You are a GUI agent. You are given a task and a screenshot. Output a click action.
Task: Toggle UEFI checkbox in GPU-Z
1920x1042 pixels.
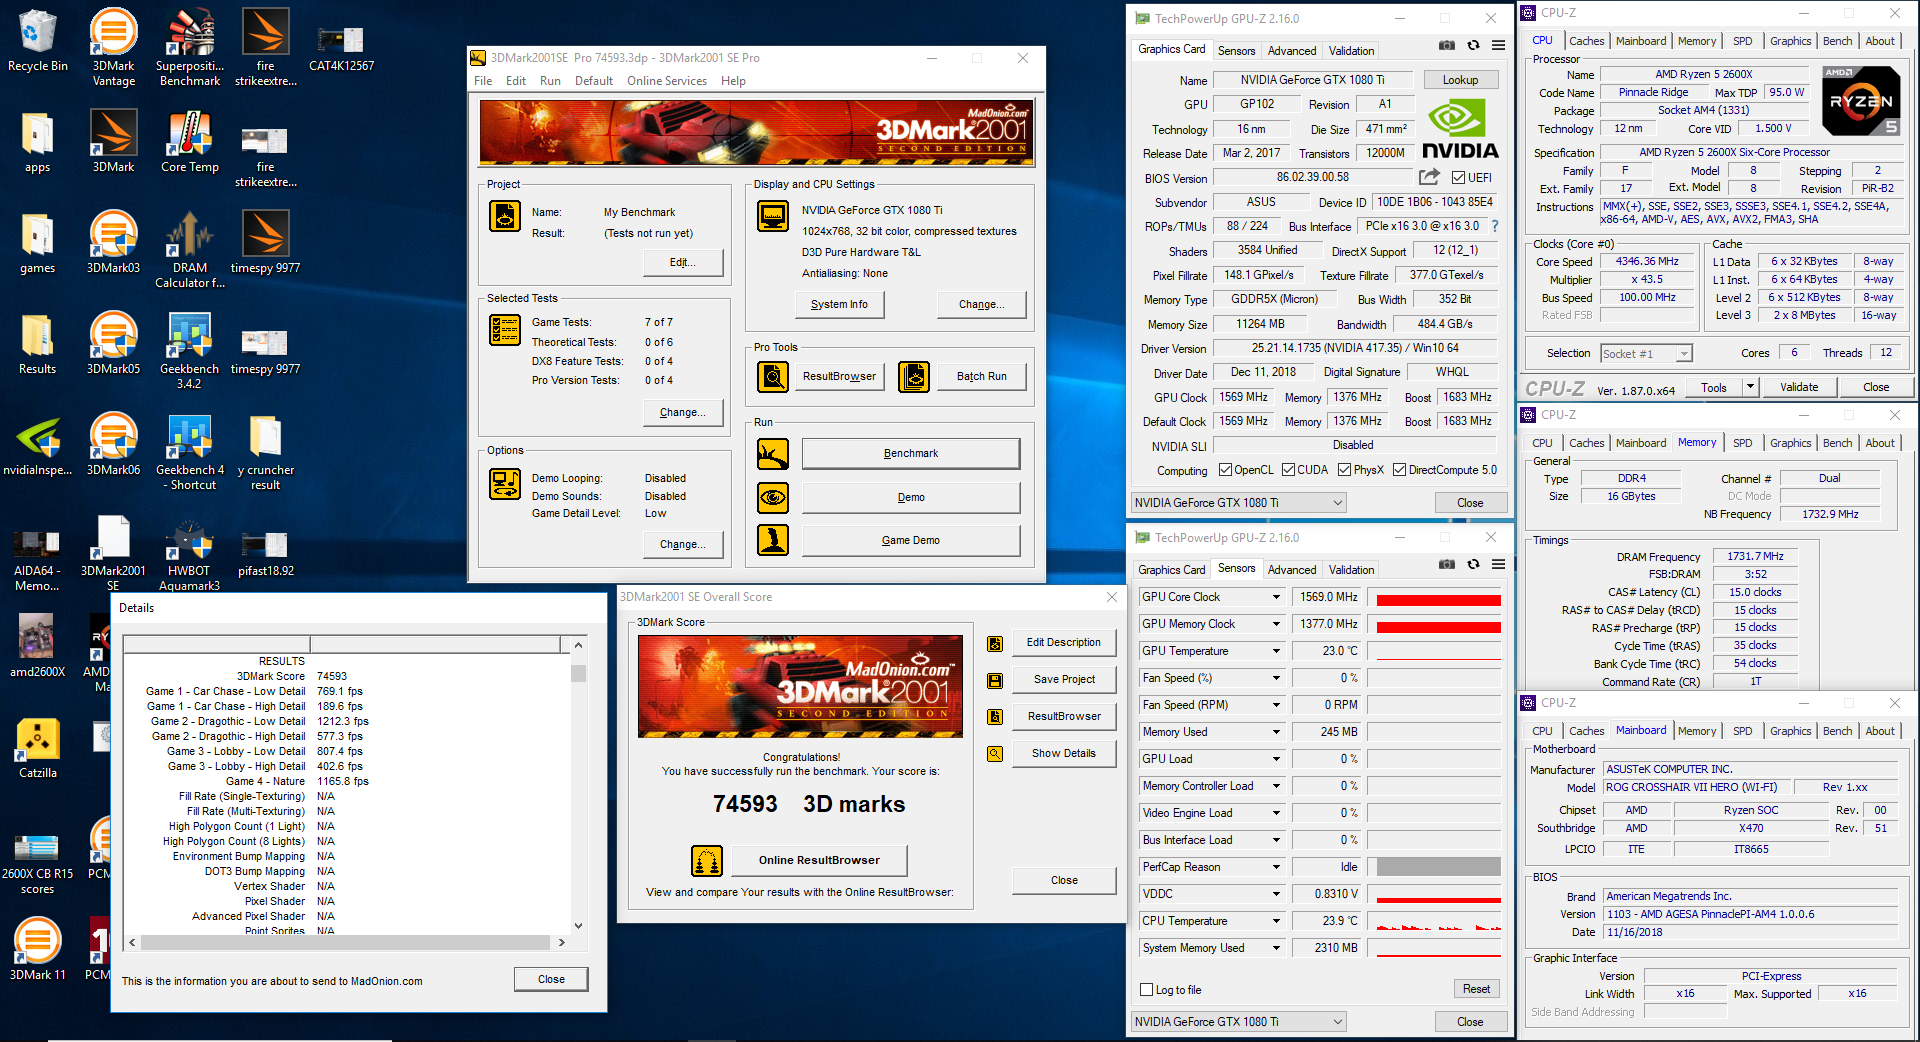(1459, 178)
